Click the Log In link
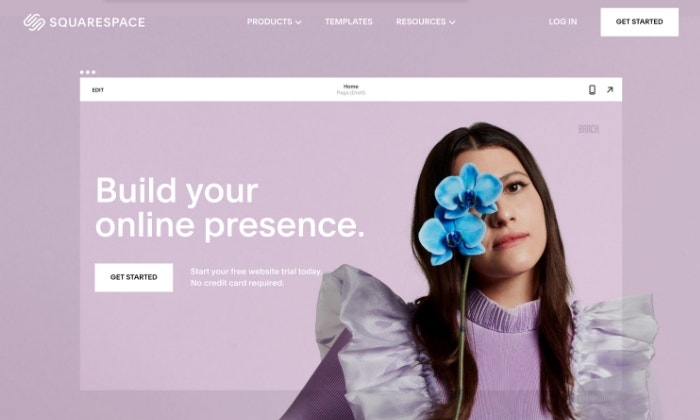This screenshot has width=700, height=420. pyautogui.click(x=562, y=21)
